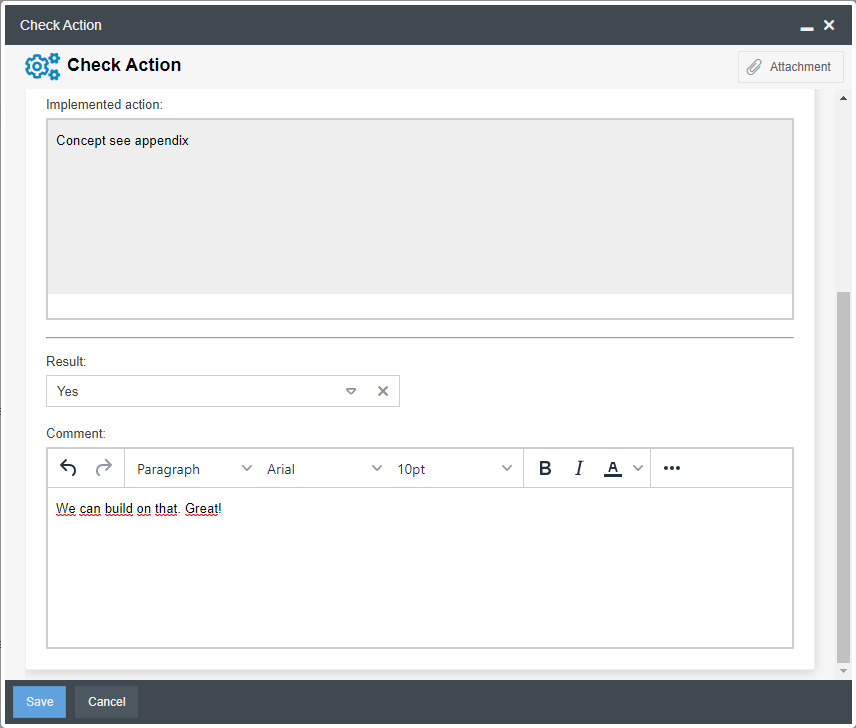The image size is (856, 728).
Task: Click the redo arrow in the comment toolbar
Action: pos(103,468)
